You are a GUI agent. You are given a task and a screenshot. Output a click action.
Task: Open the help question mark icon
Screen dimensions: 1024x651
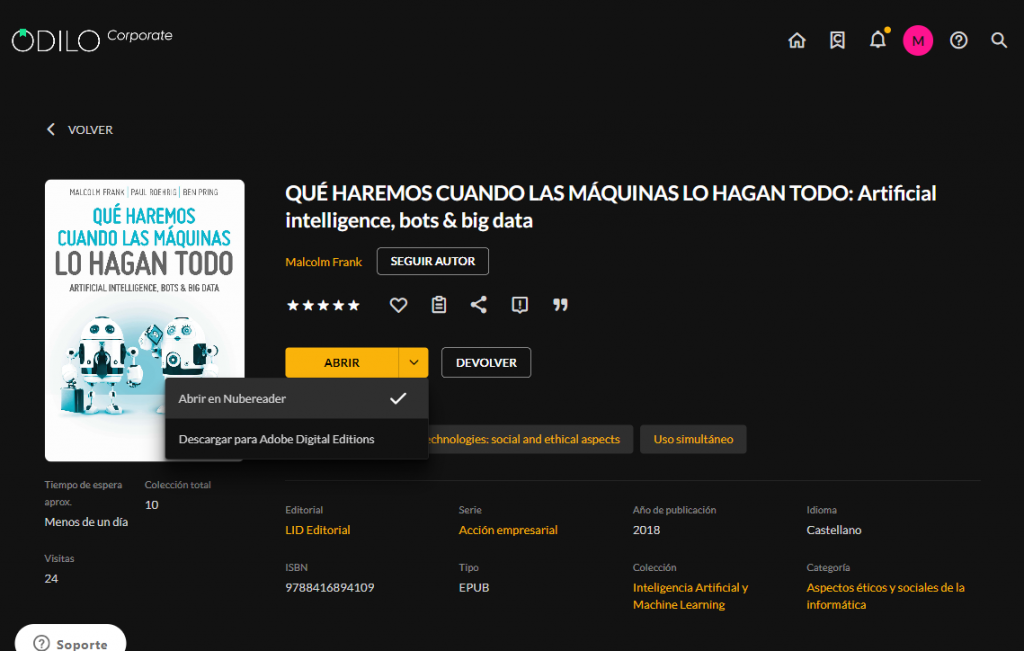pos(958,40)
